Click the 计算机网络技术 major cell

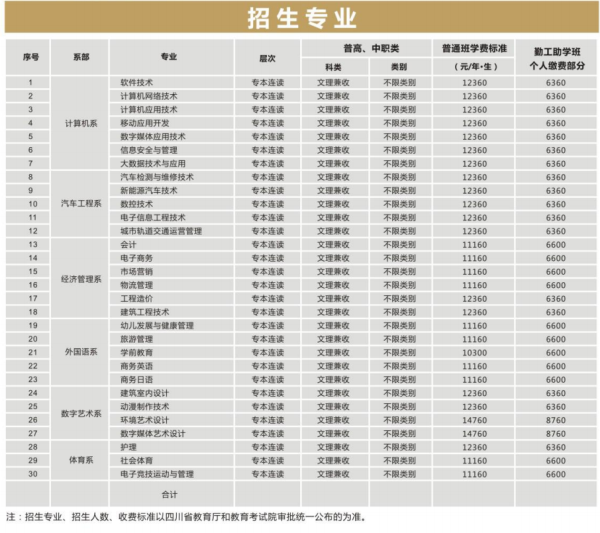[x=171, y=96]
